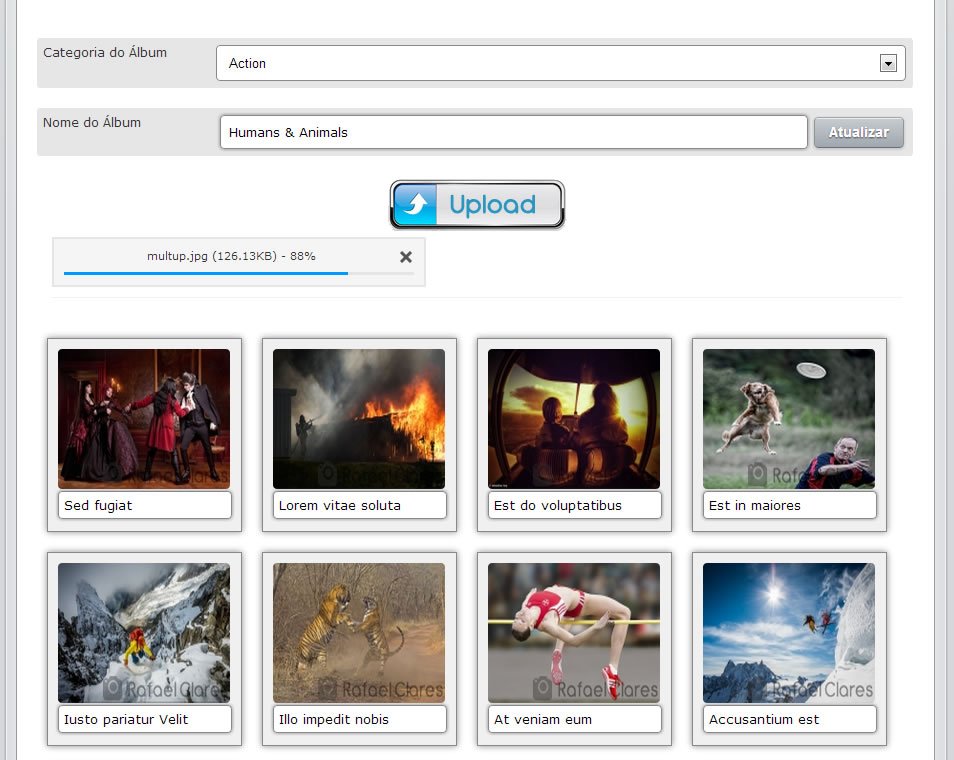Open the dog catching frisbee thumbnail
This screenshot has width=954, height=760.
click(x=789, y=419)
